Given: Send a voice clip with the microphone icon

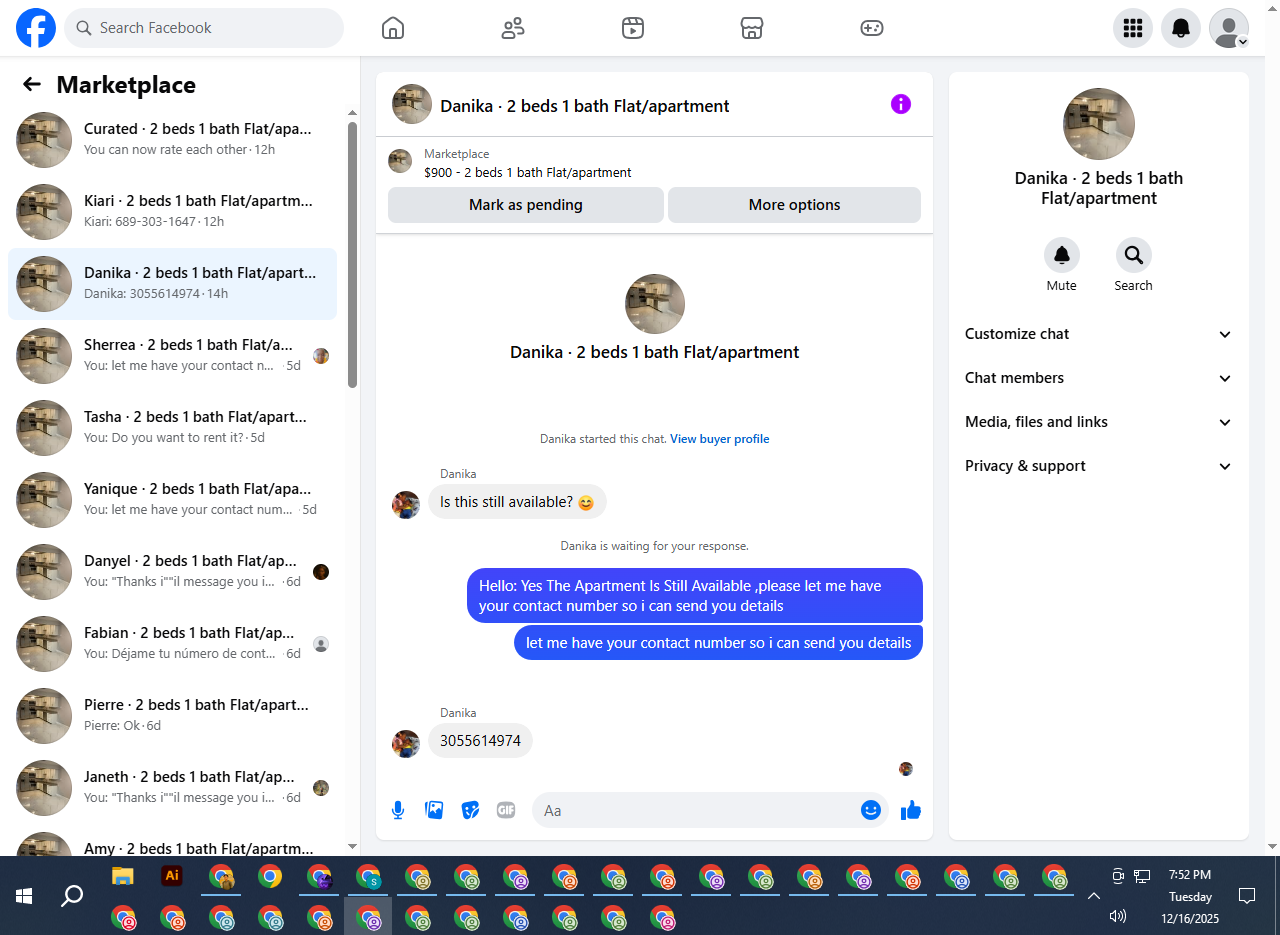Looking at the screenshot, I should (x=398, y=810).
